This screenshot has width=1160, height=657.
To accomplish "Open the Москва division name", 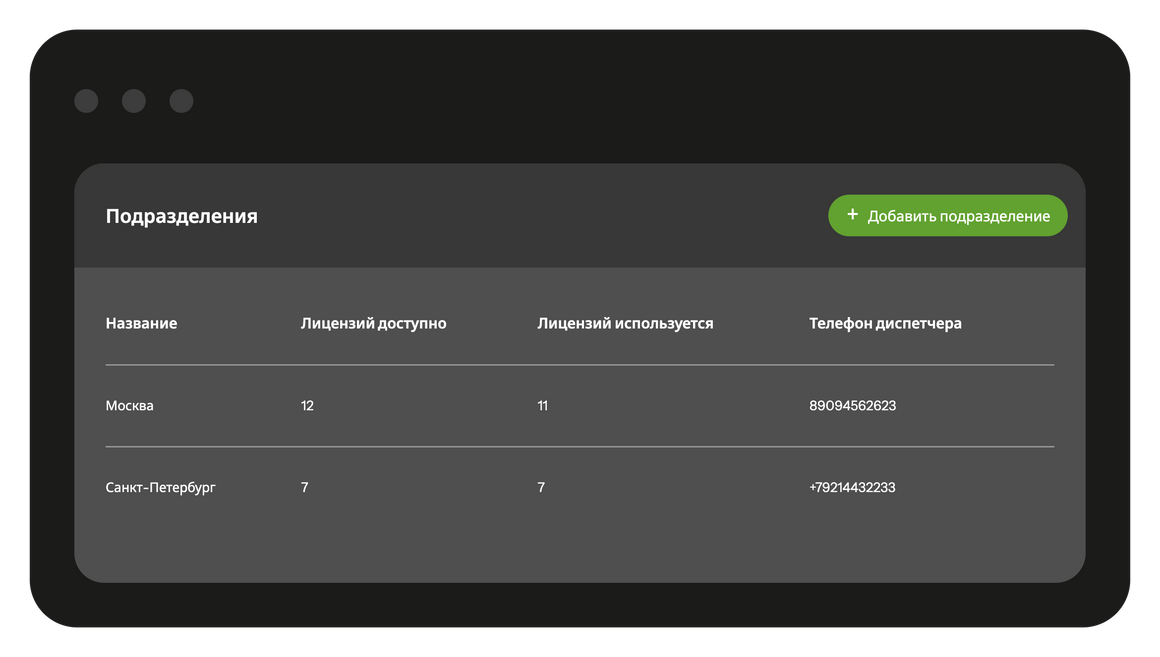I will pyautogui.click(x=130, y=406).
